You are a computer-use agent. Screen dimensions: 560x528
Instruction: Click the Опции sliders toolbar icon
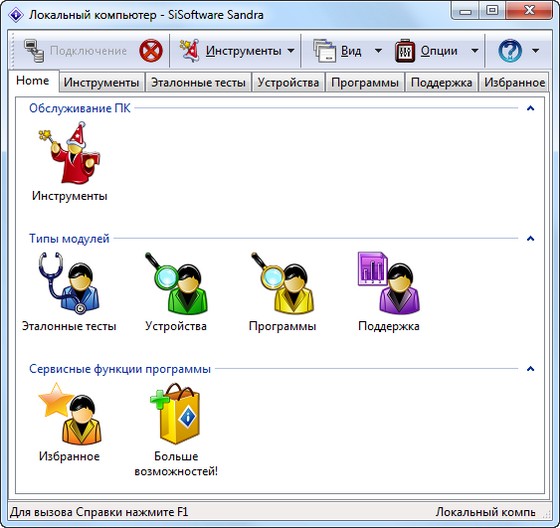(405, 51)
